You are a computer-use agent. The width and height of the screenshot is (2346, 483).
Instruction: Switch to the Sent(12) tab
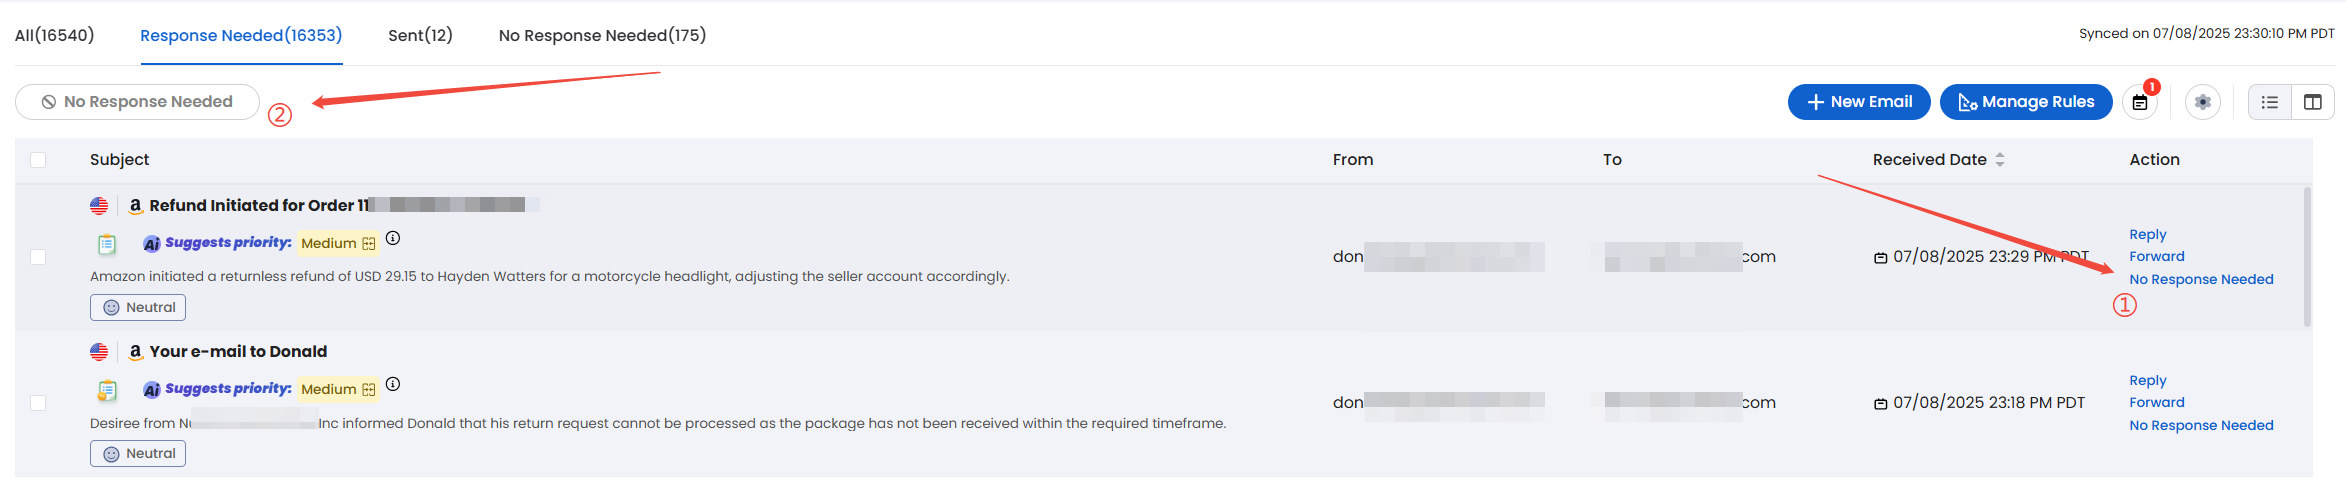[x=420, y=35]
